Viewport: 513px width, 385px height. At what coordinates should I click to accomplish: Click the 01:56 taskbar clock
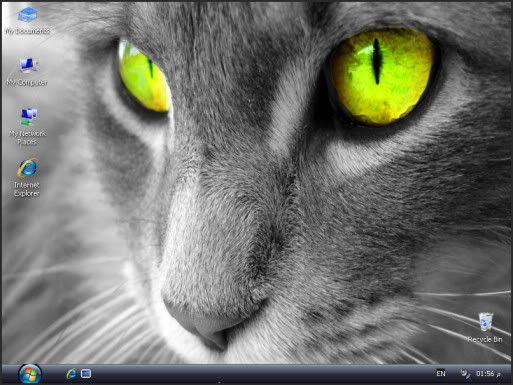pyautogui.click(x=485, y=374)
